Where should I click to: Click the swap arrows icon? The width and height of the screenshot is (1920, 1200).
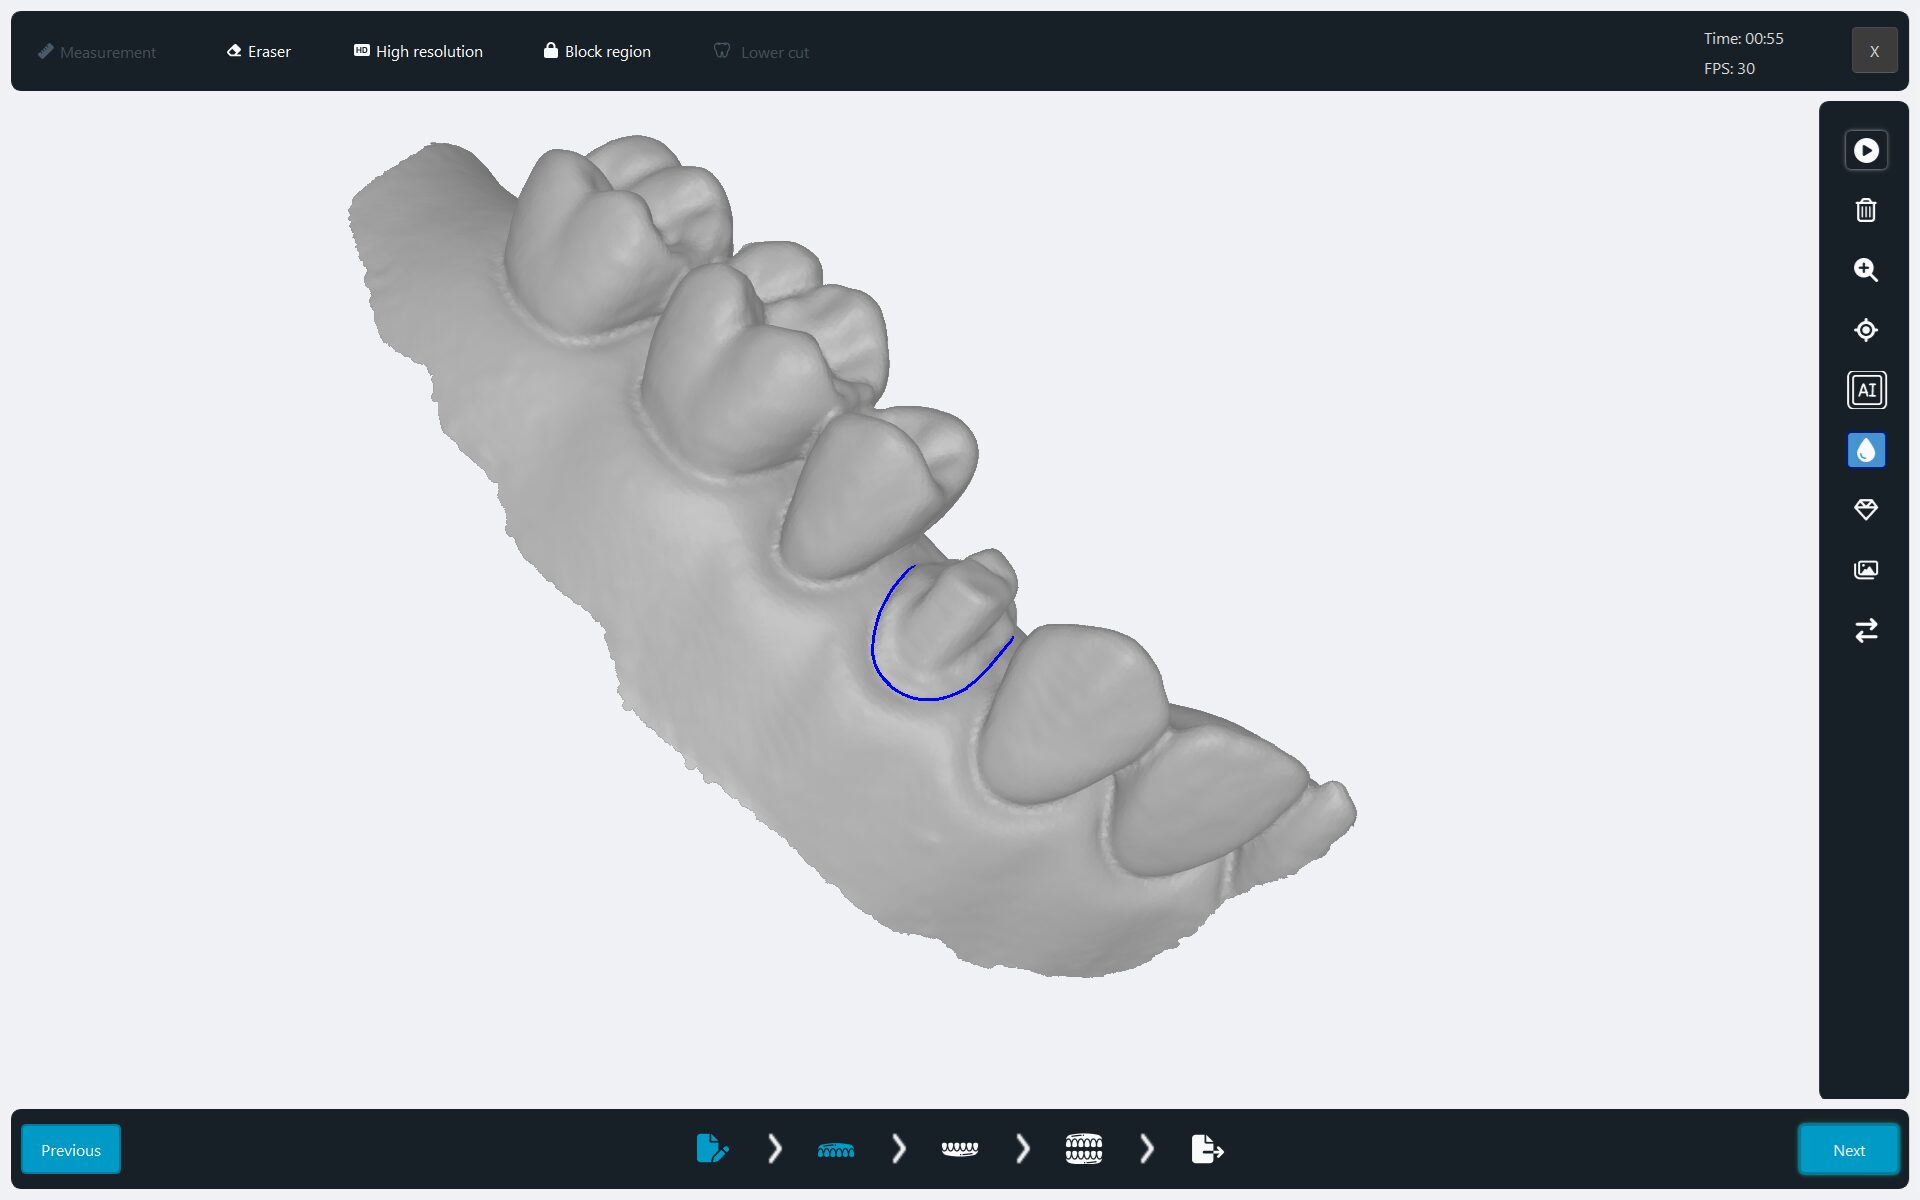tap(1865, 630)
